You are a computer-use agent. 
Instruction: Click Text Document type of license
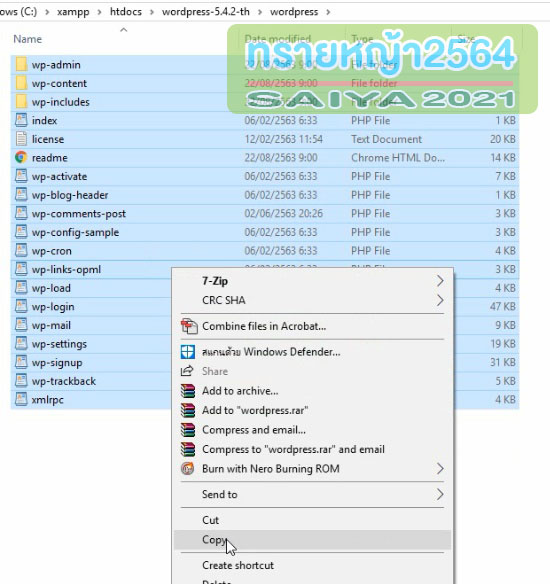point(386,139)
